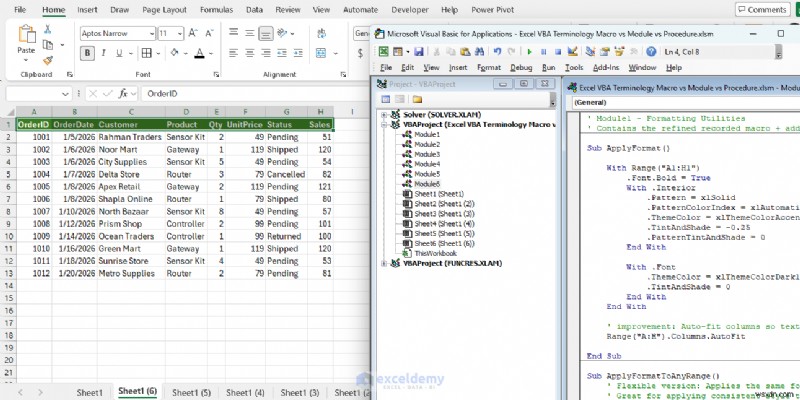Open the Paste options dropdown arrow
This screenshot has height=400, width=800.
click(26, 60)
